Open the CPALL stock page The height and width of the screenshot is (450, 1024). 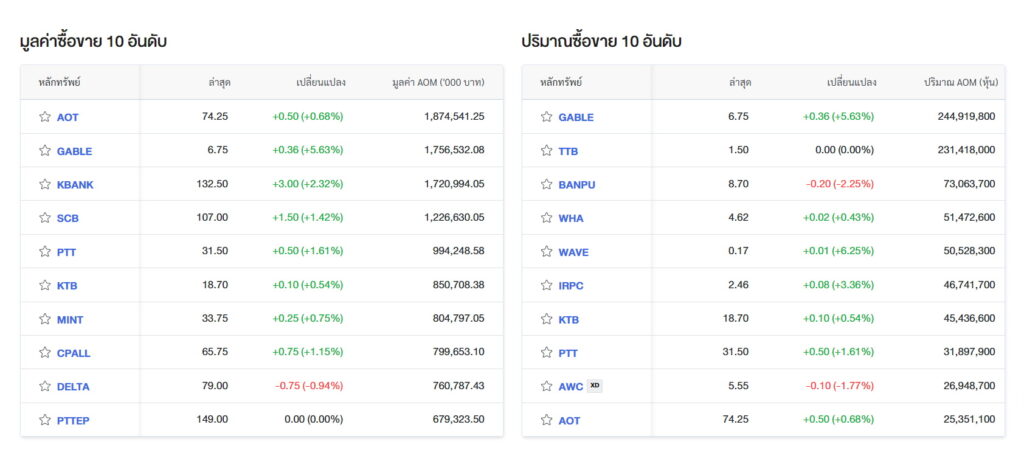coord(74,353)
